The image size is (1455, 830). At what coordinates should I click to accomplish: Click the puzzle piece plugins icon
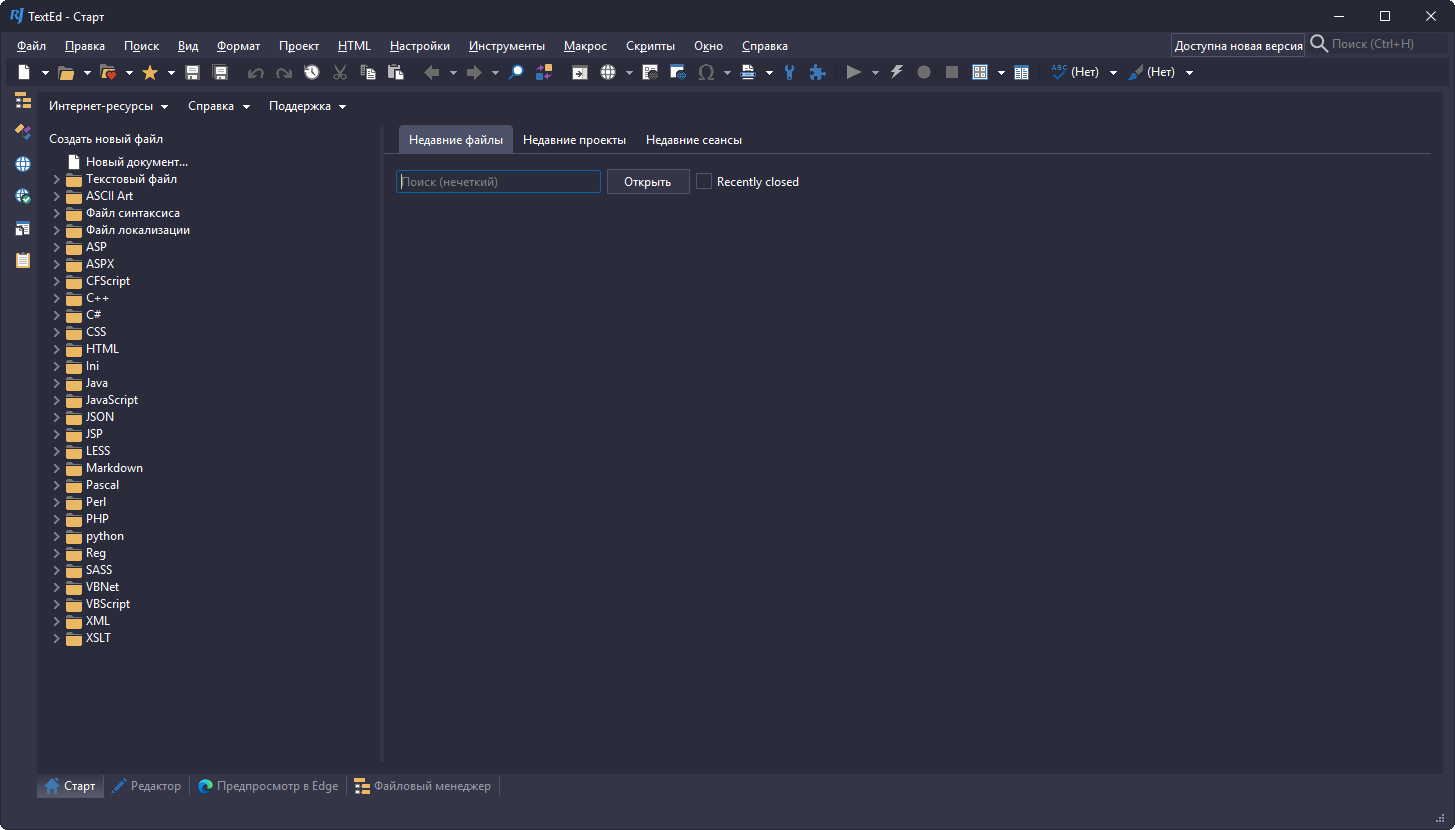(817, 73)
